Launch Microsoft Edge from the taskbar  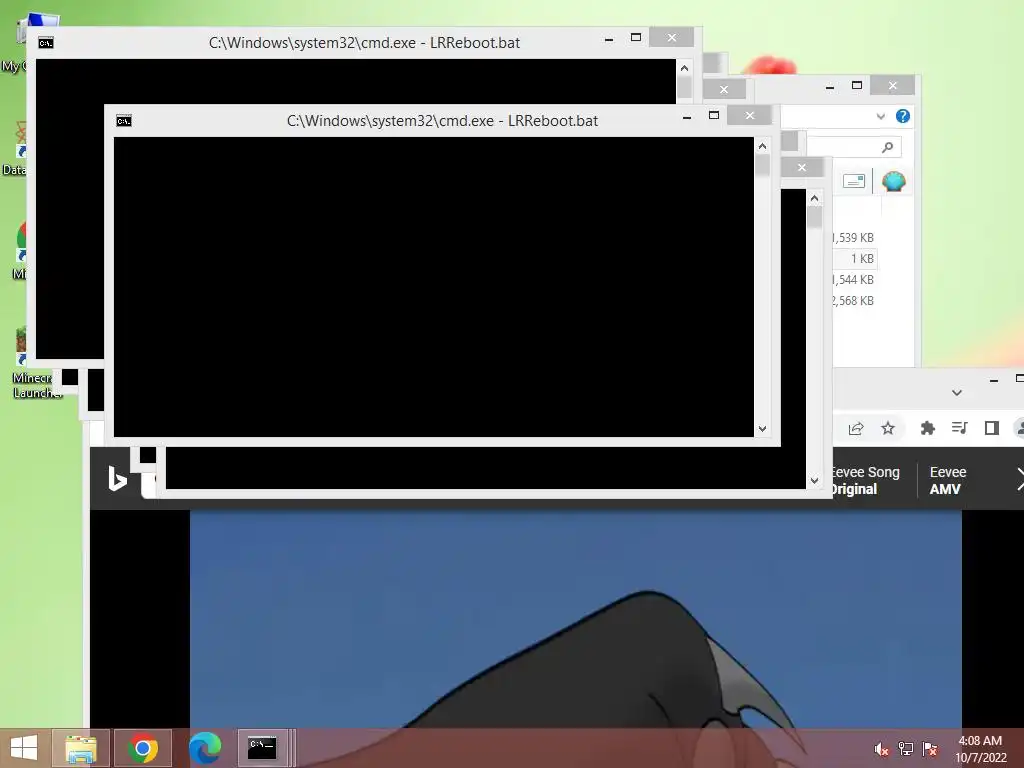(x=204, y=748)
